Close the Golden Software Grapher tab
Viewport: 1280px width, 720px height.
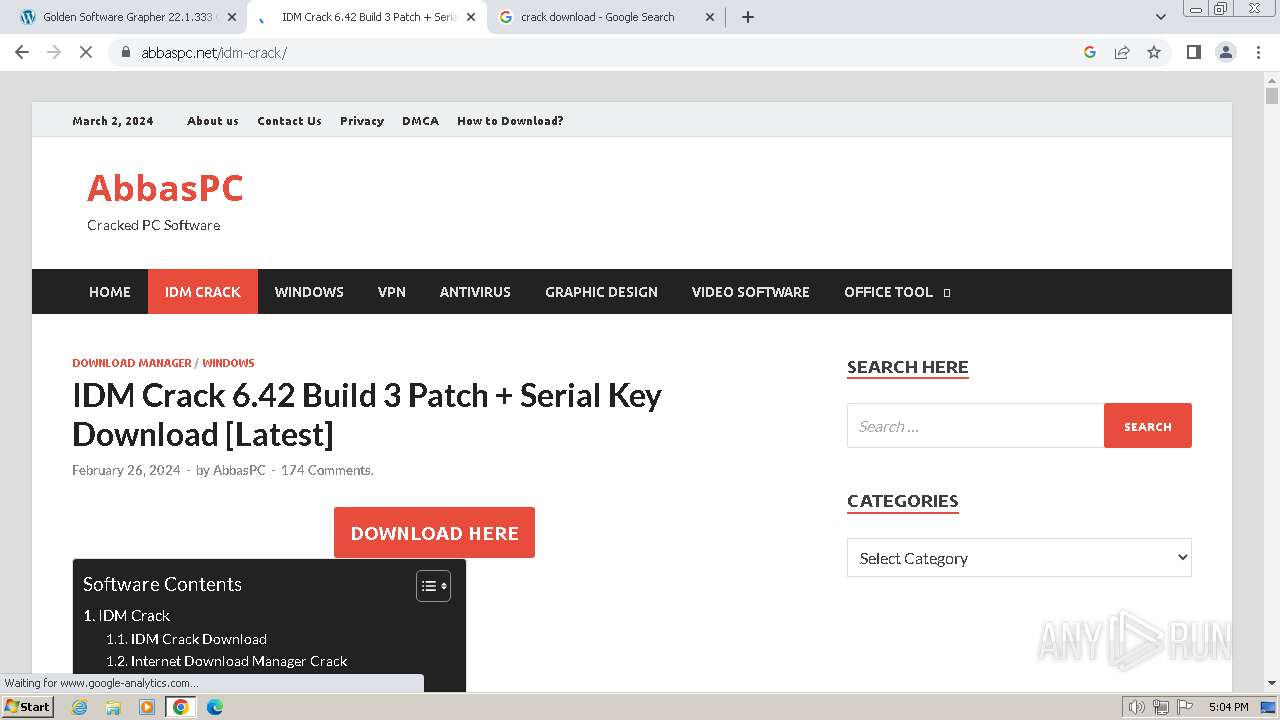point(232,17)
